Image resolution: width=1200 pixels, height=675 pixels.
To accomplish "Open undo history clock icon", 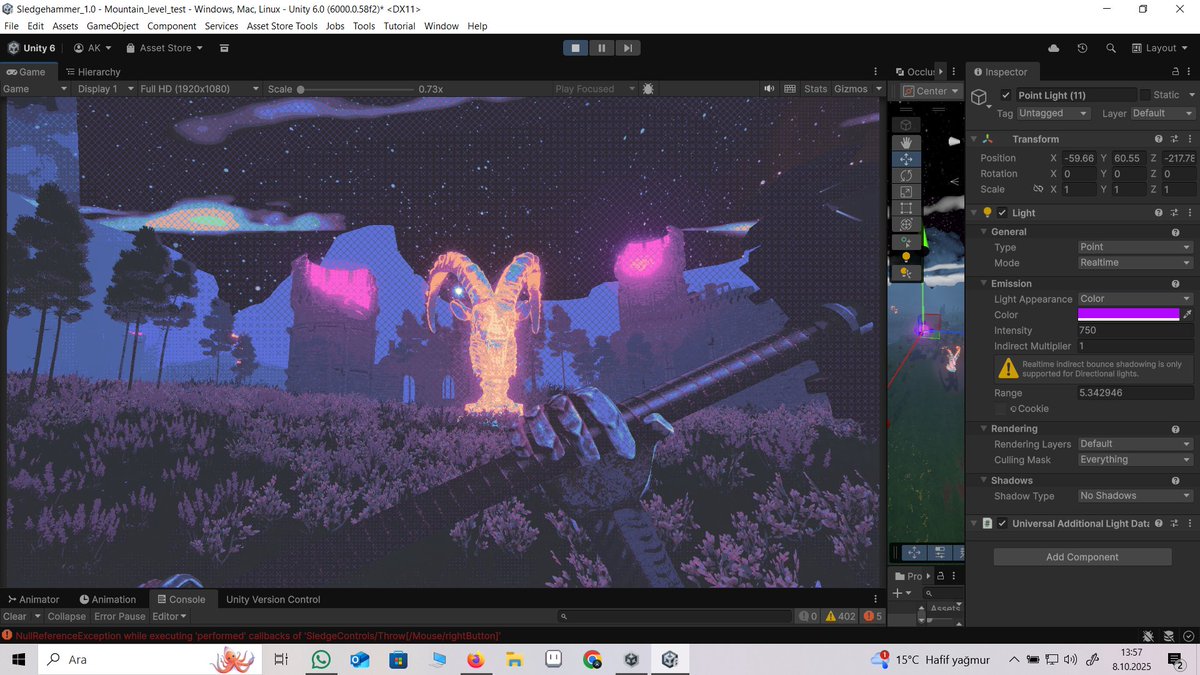I will pyautogui.click(x=1082, y=48).
